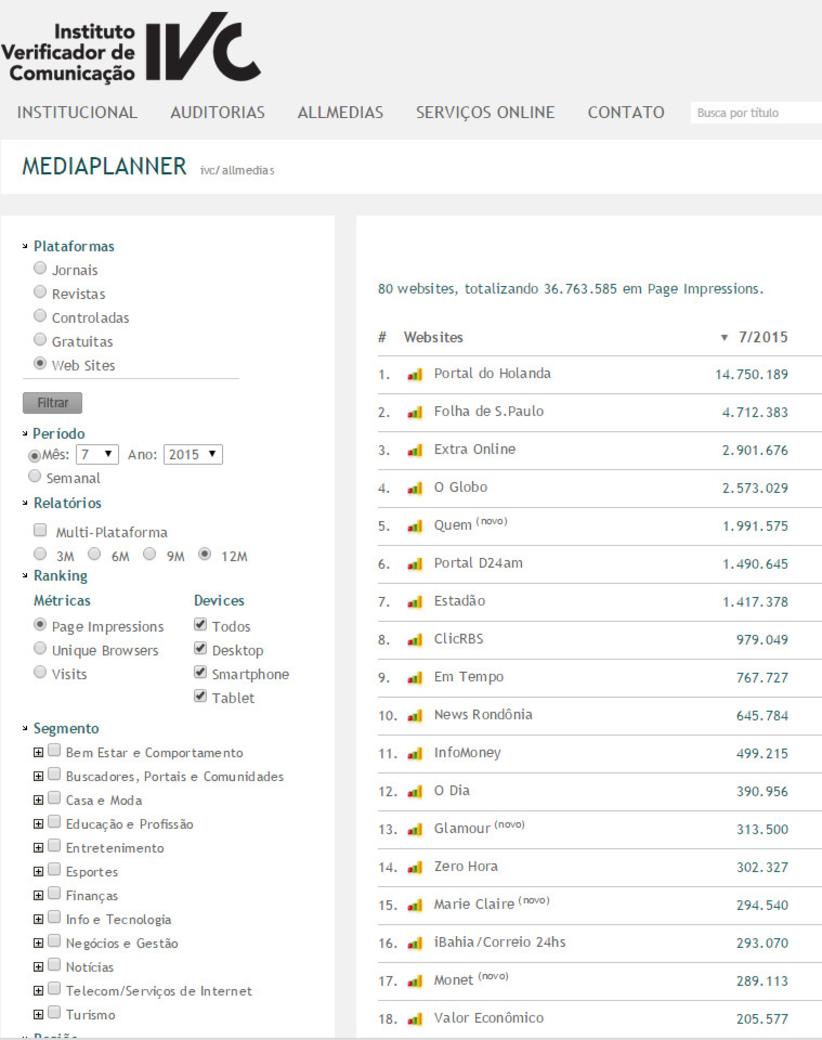
Task: Open the Mês dropdown
Action: 97,454
